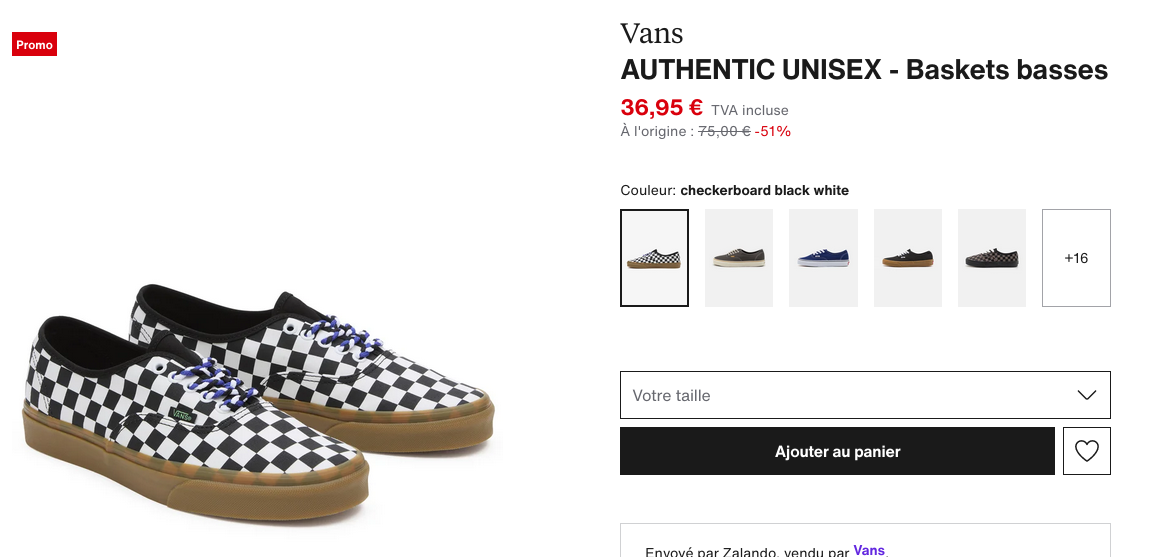Screen dimensions: 1161x557
Task: Click the Vans seller link below cart button
Action: click(869, 550)
